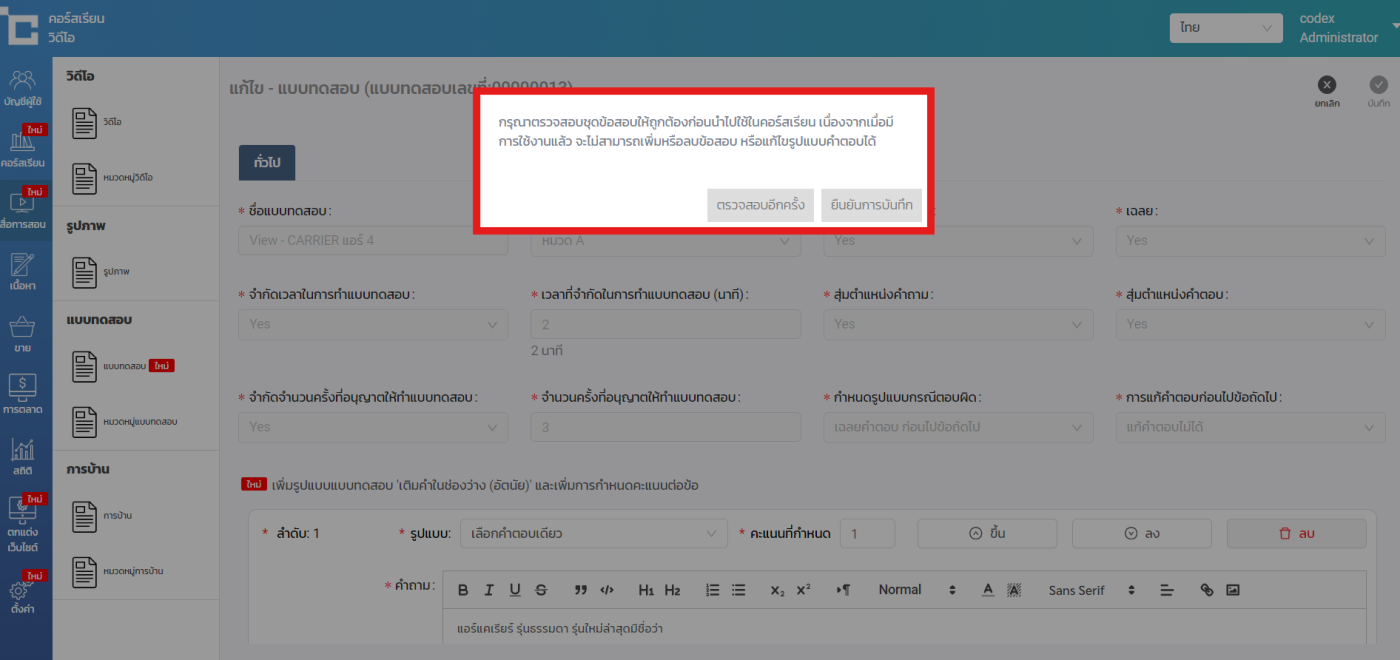Click the ยกเลิก cancel X icon

click(x=1326, y=86)
